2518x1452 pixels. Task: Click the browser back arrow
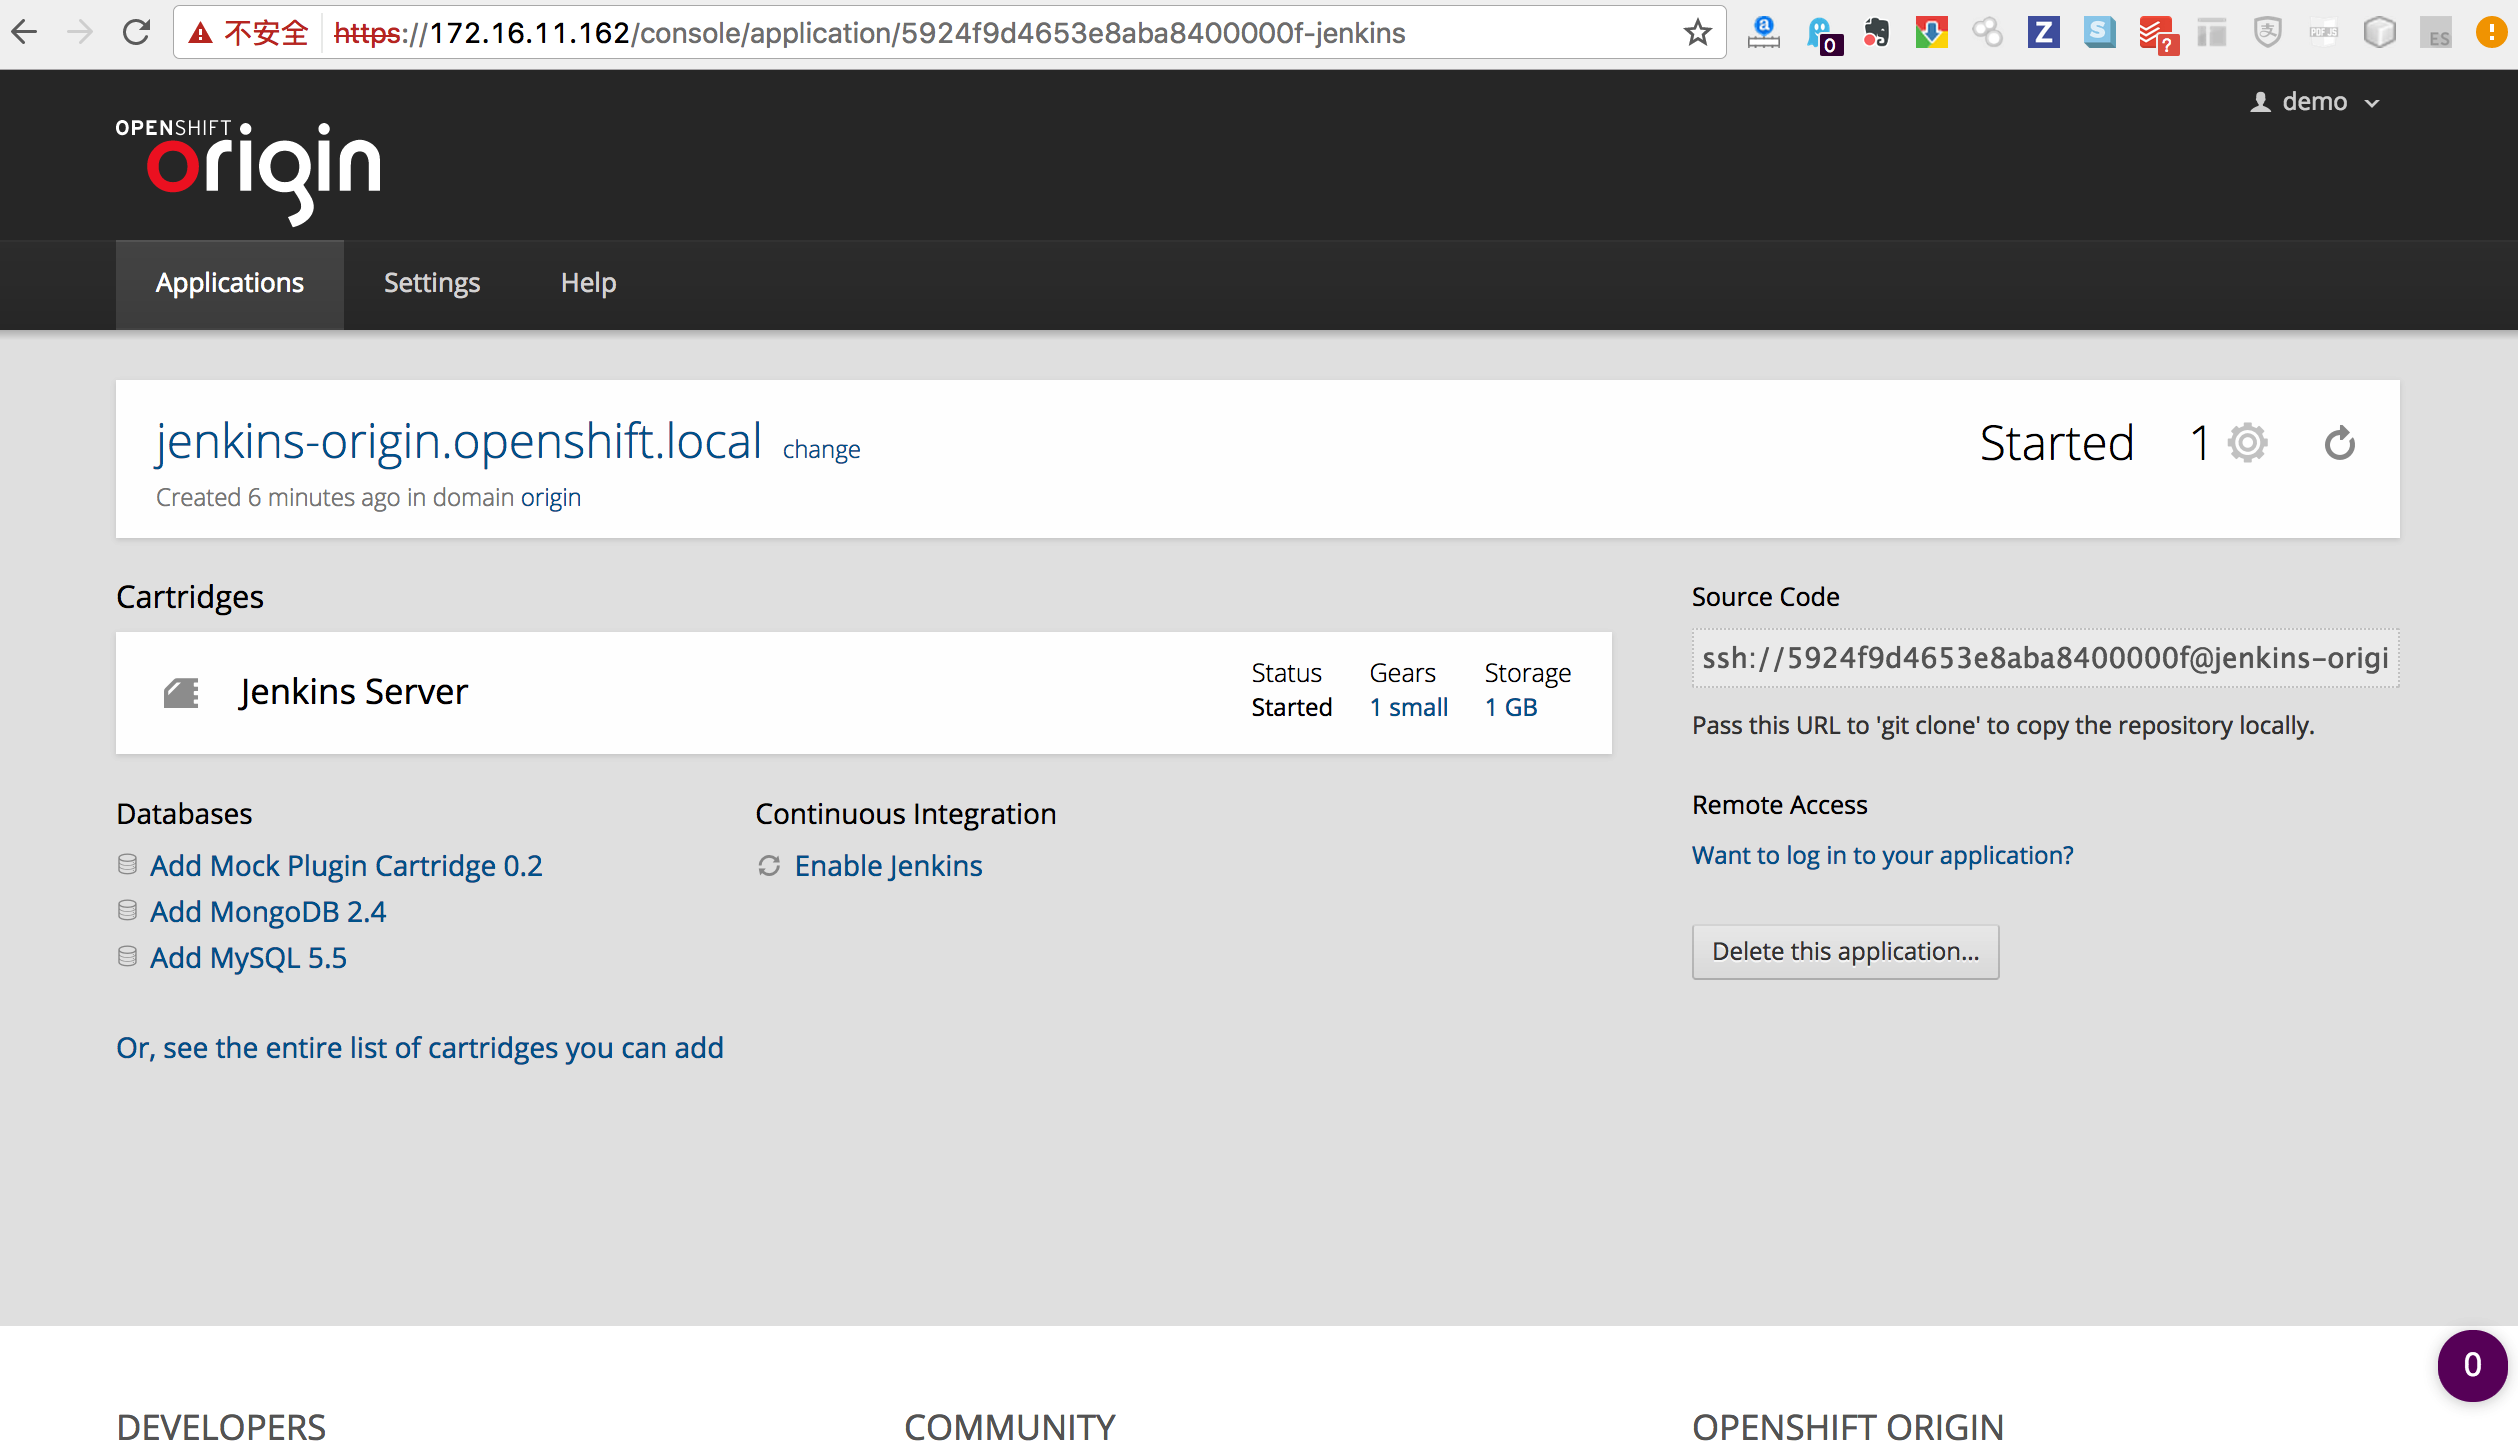(x=25, y=33)
